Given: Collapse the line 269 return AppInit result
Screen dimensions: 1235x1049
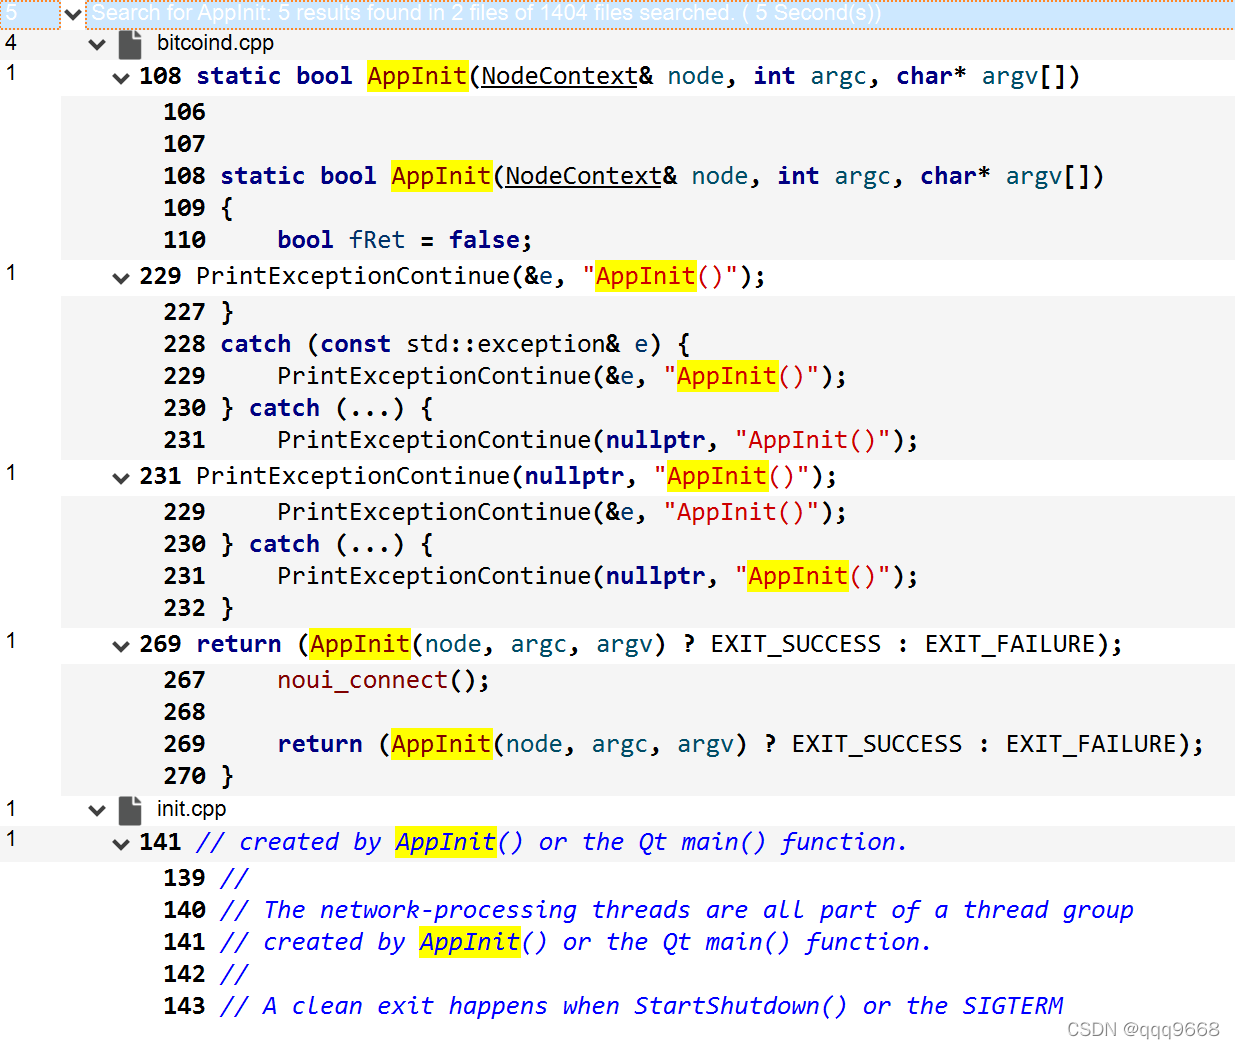Looking at the screenshot, I should click(x=120, y=644).
